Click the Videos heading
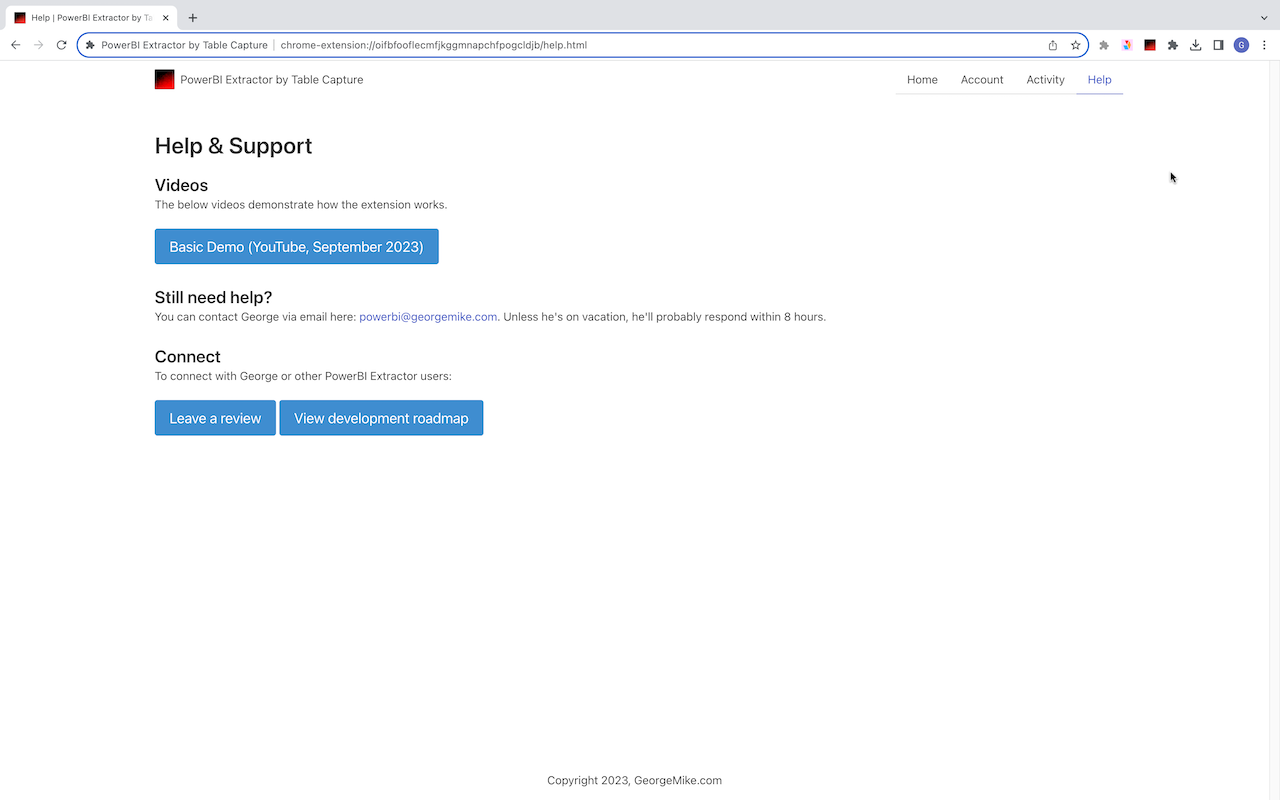Screen dimensions: 1280x800 pos(181,185)
